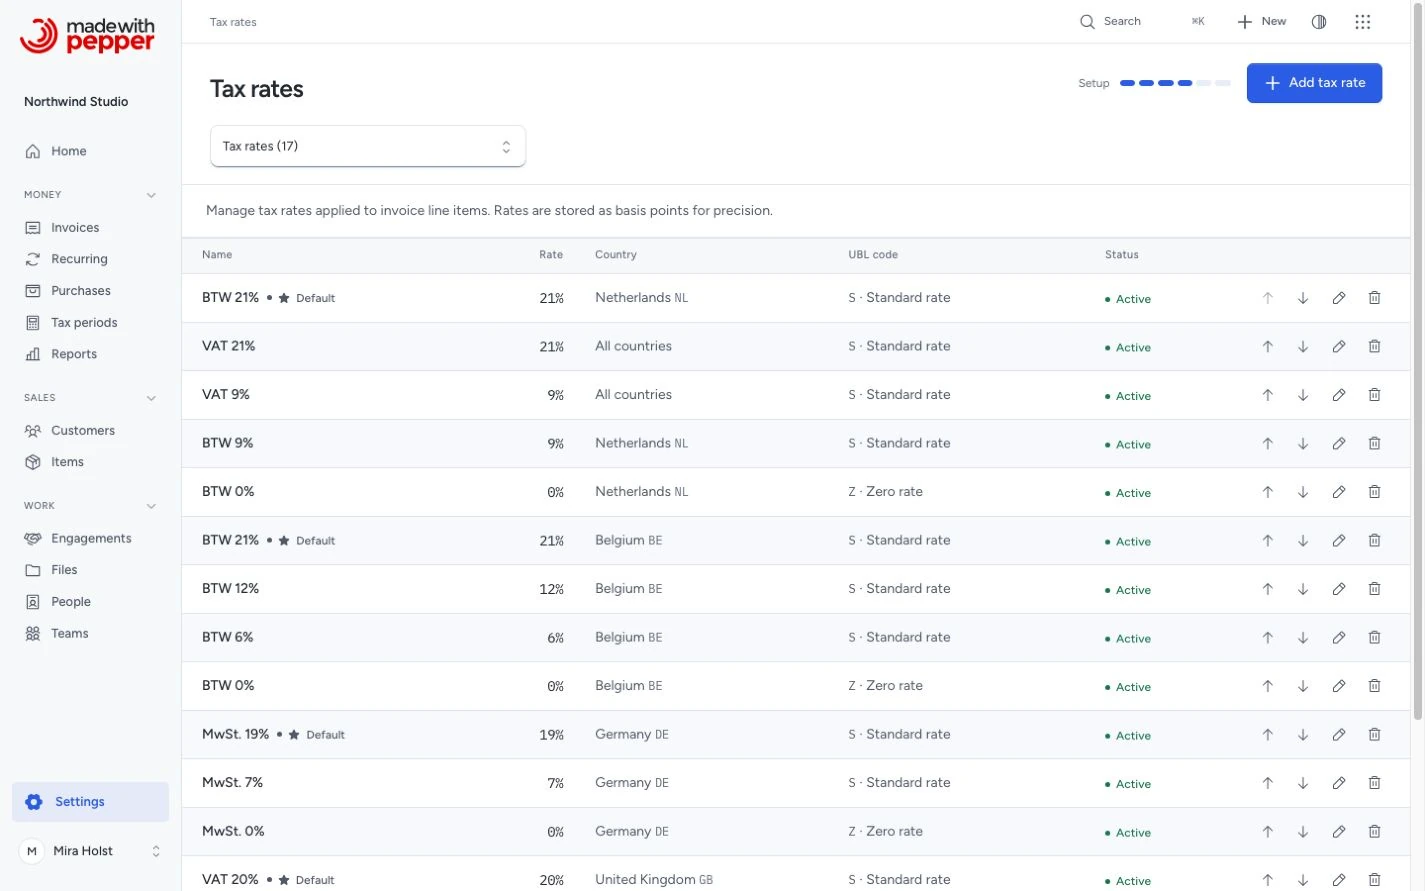Delete the VAT 9% tax rate
1425x891 pixels.
tap(1375, 395)
